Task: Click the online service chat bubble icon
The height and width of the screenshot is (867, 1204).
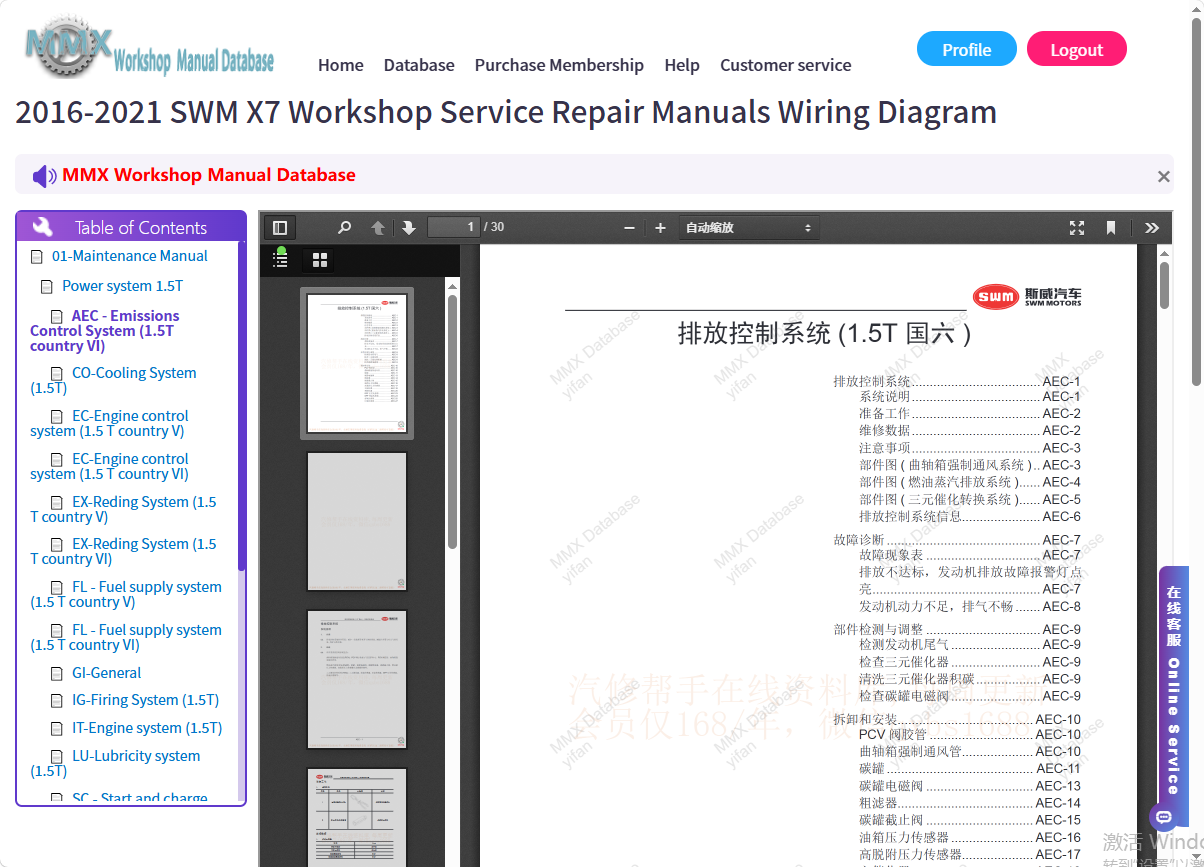Action: 1163,816
